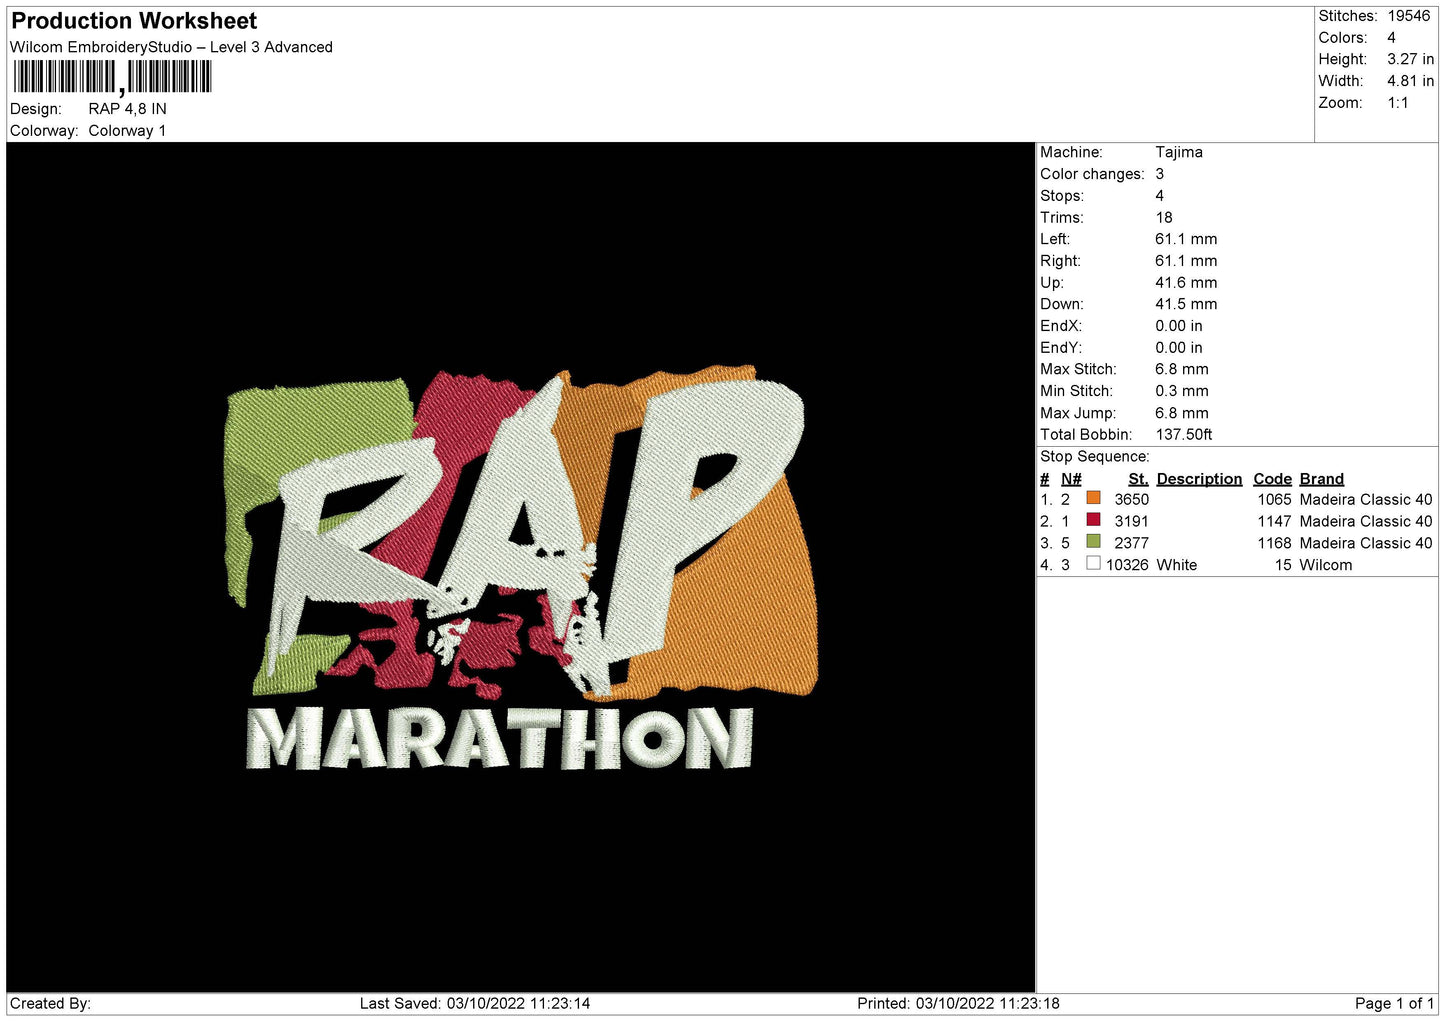Click the Up value '41.6 mm'
Image resolution: width=1445 pixels, height=1021 pixels.
tap(1186, 283)
